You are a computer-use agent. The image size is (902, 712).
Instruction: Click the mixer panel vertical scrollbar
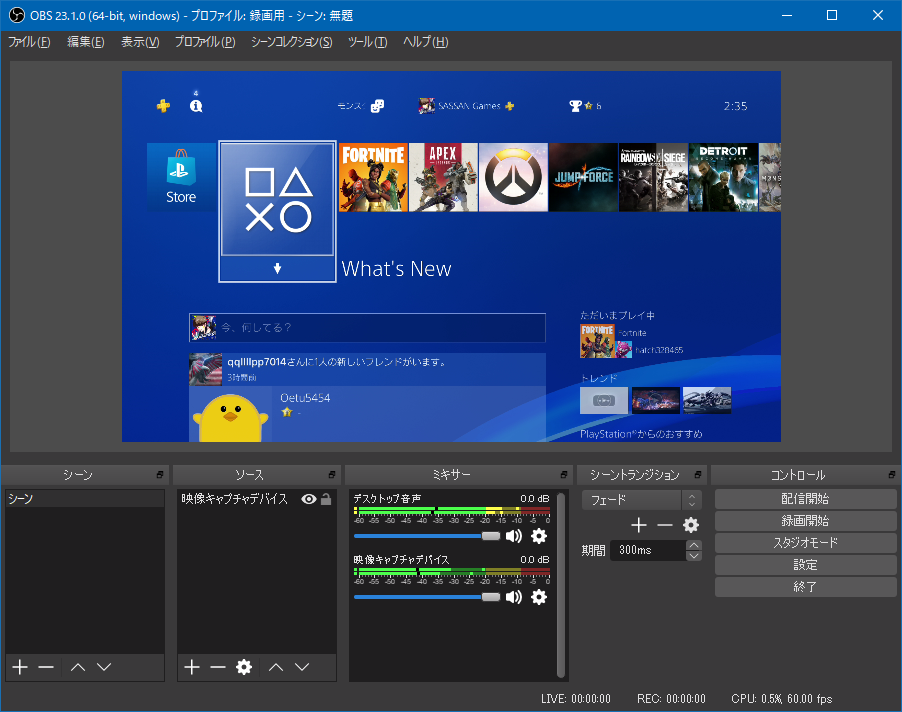click(x=561, y=585)
